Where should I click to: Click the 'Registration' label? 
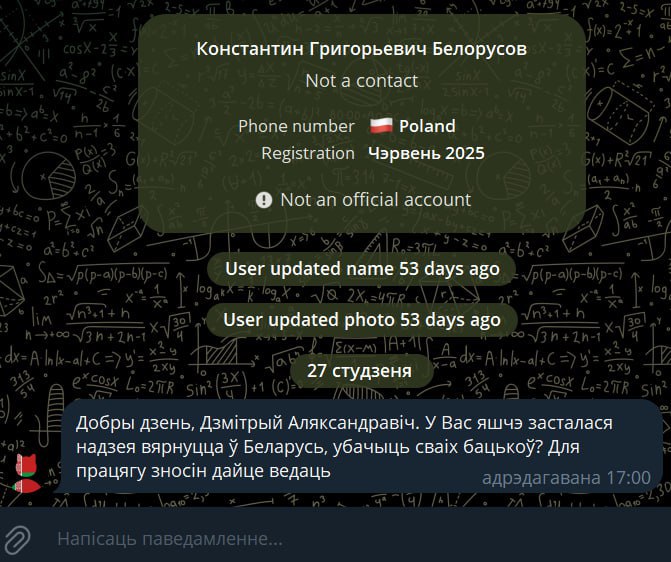308,153
